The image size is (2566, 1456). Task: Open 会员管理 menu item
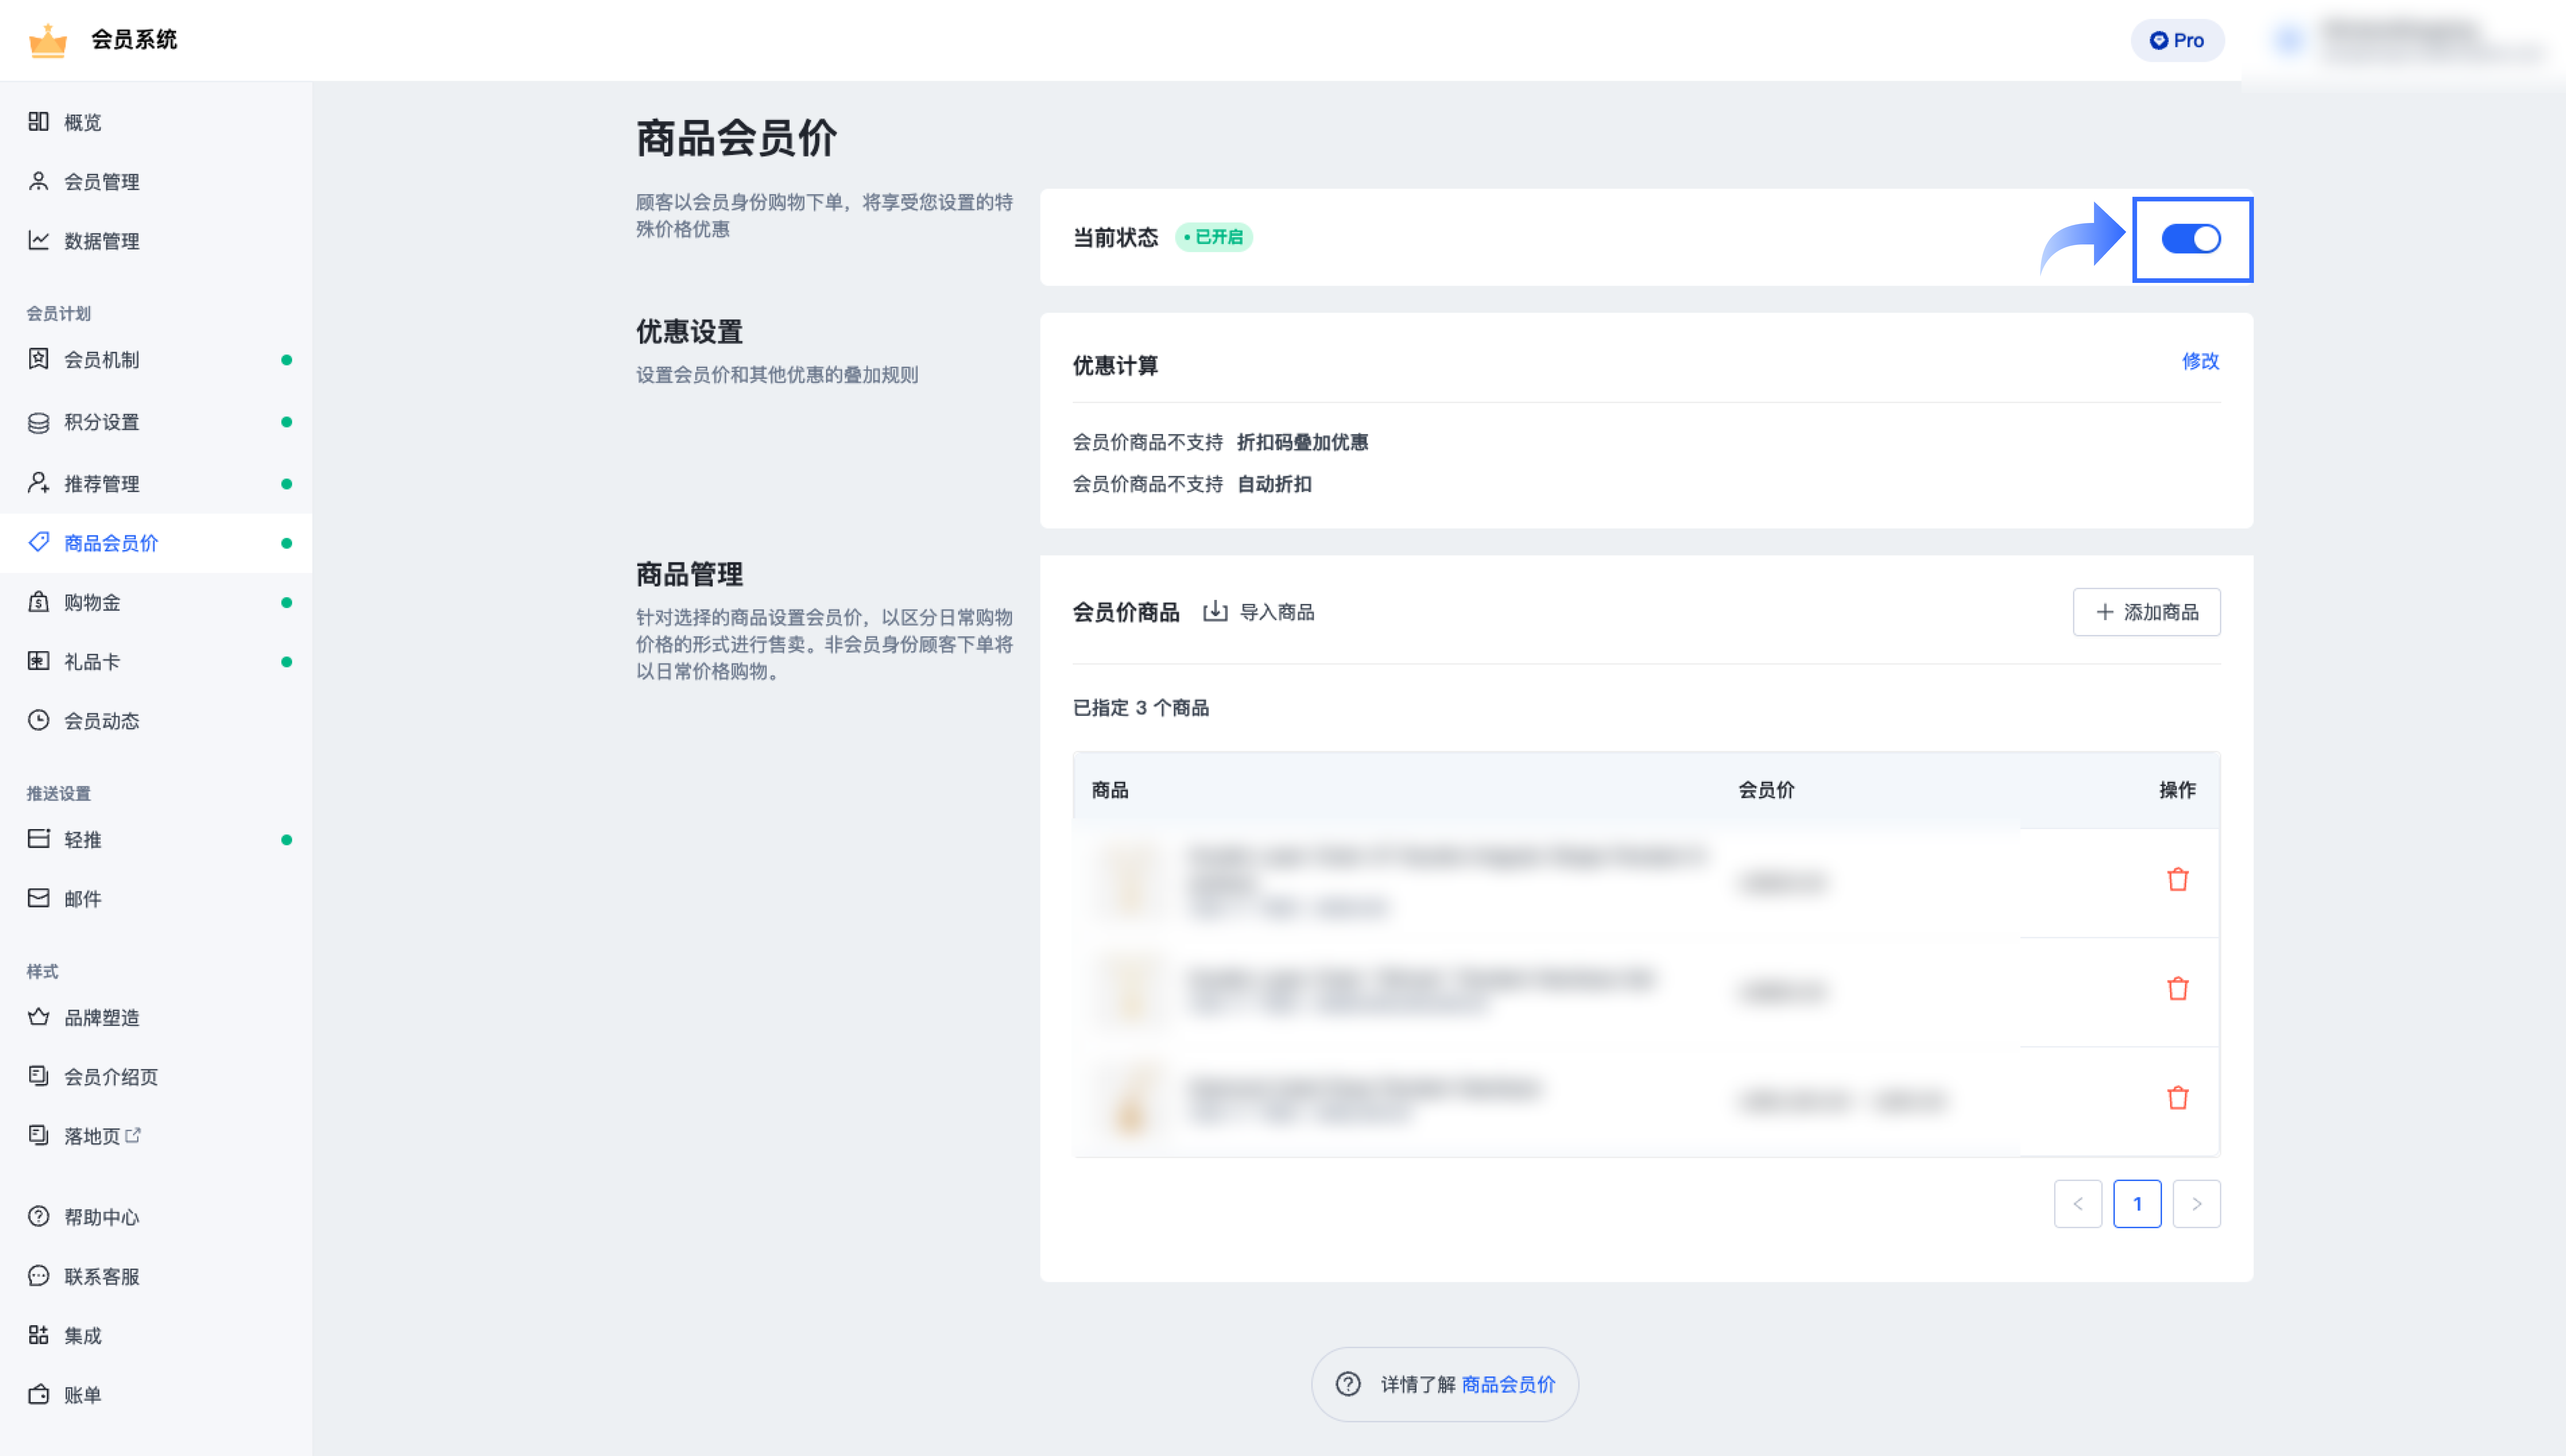click(x=156, y=182)
